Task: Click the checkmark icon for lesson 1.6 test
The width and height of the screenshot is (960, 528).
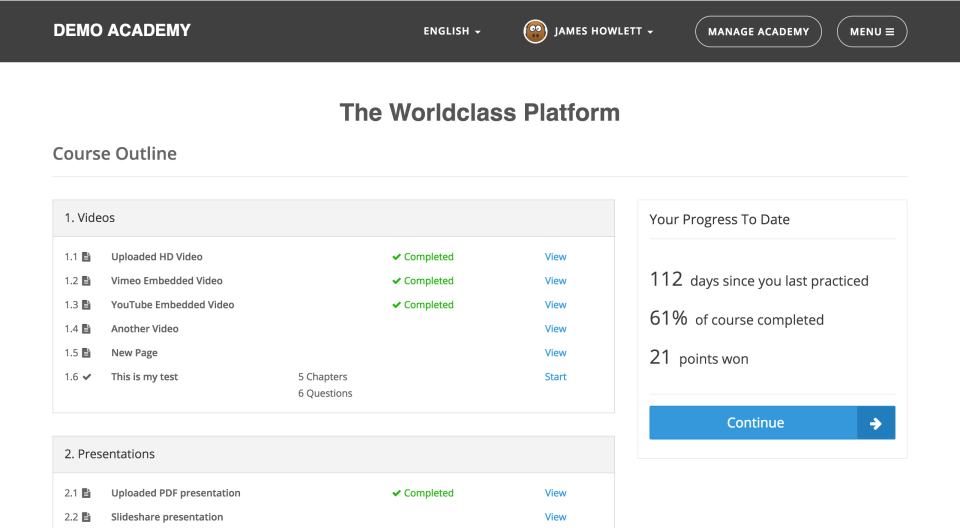Action: (86, 377)
